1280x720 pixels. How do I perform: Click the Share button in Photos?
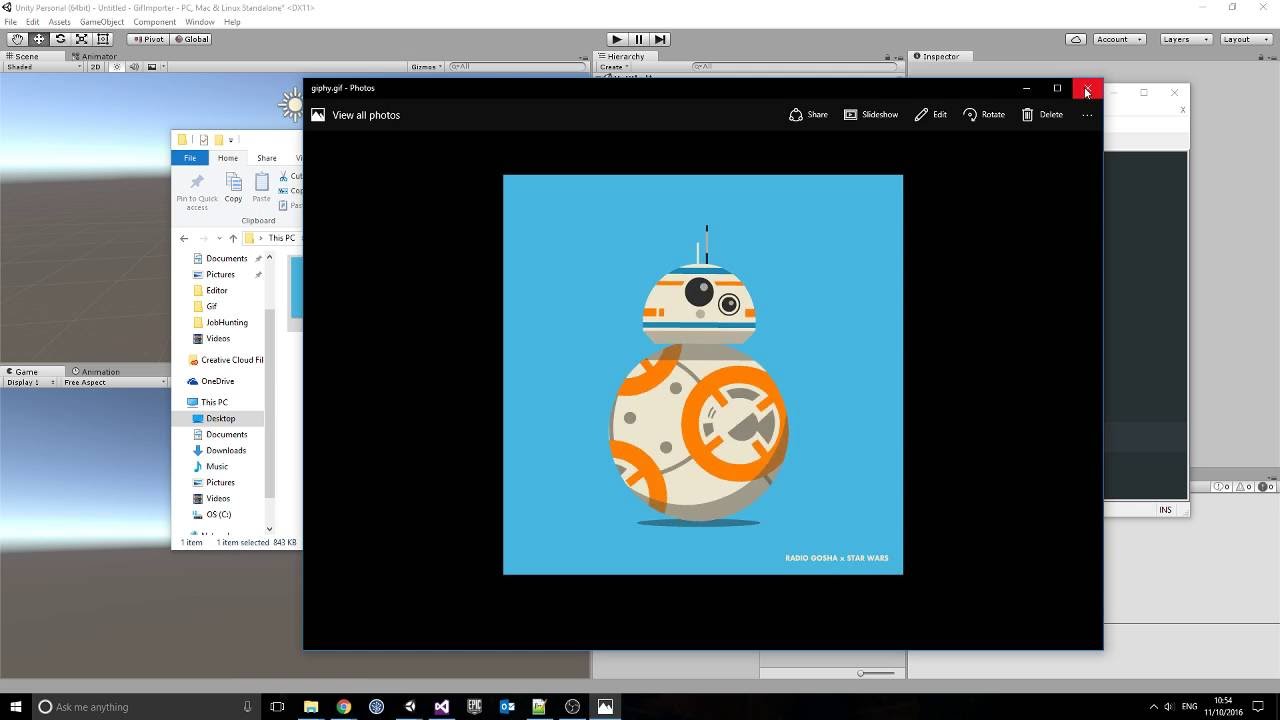click(x=808, y=115)
